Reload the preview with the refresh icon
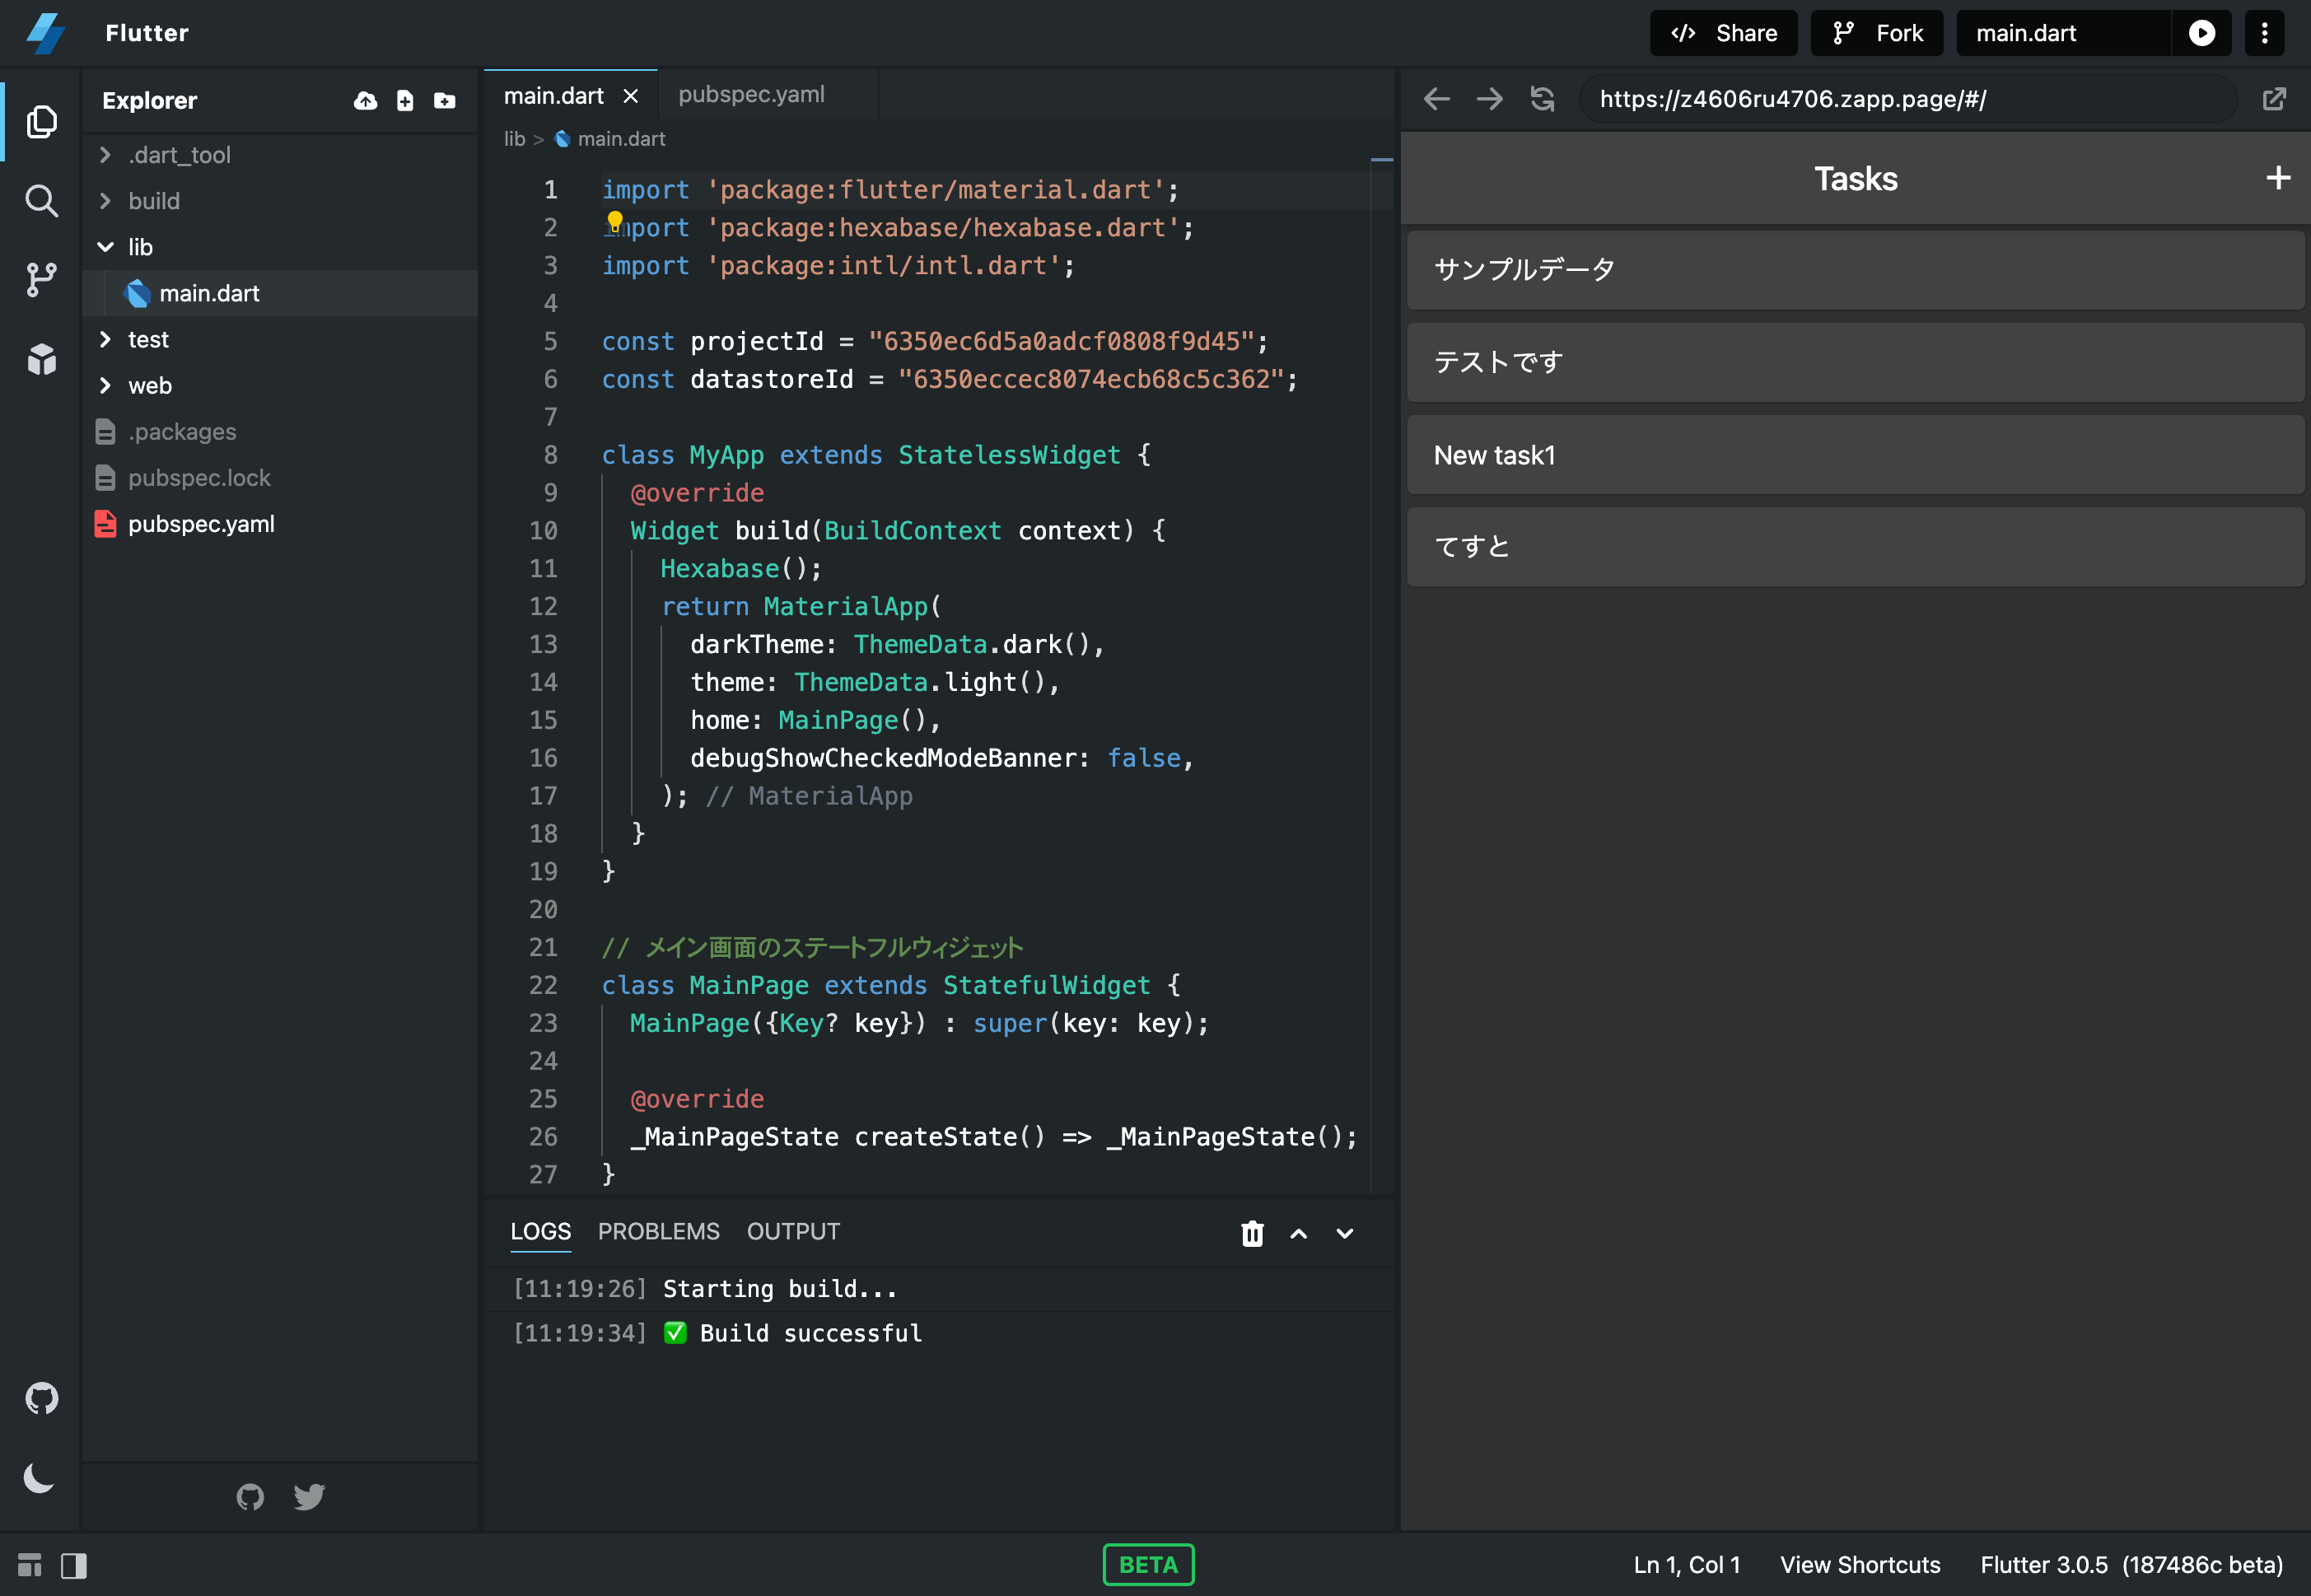The height and width of the screenshot is (1596, 2311). 1542,99
